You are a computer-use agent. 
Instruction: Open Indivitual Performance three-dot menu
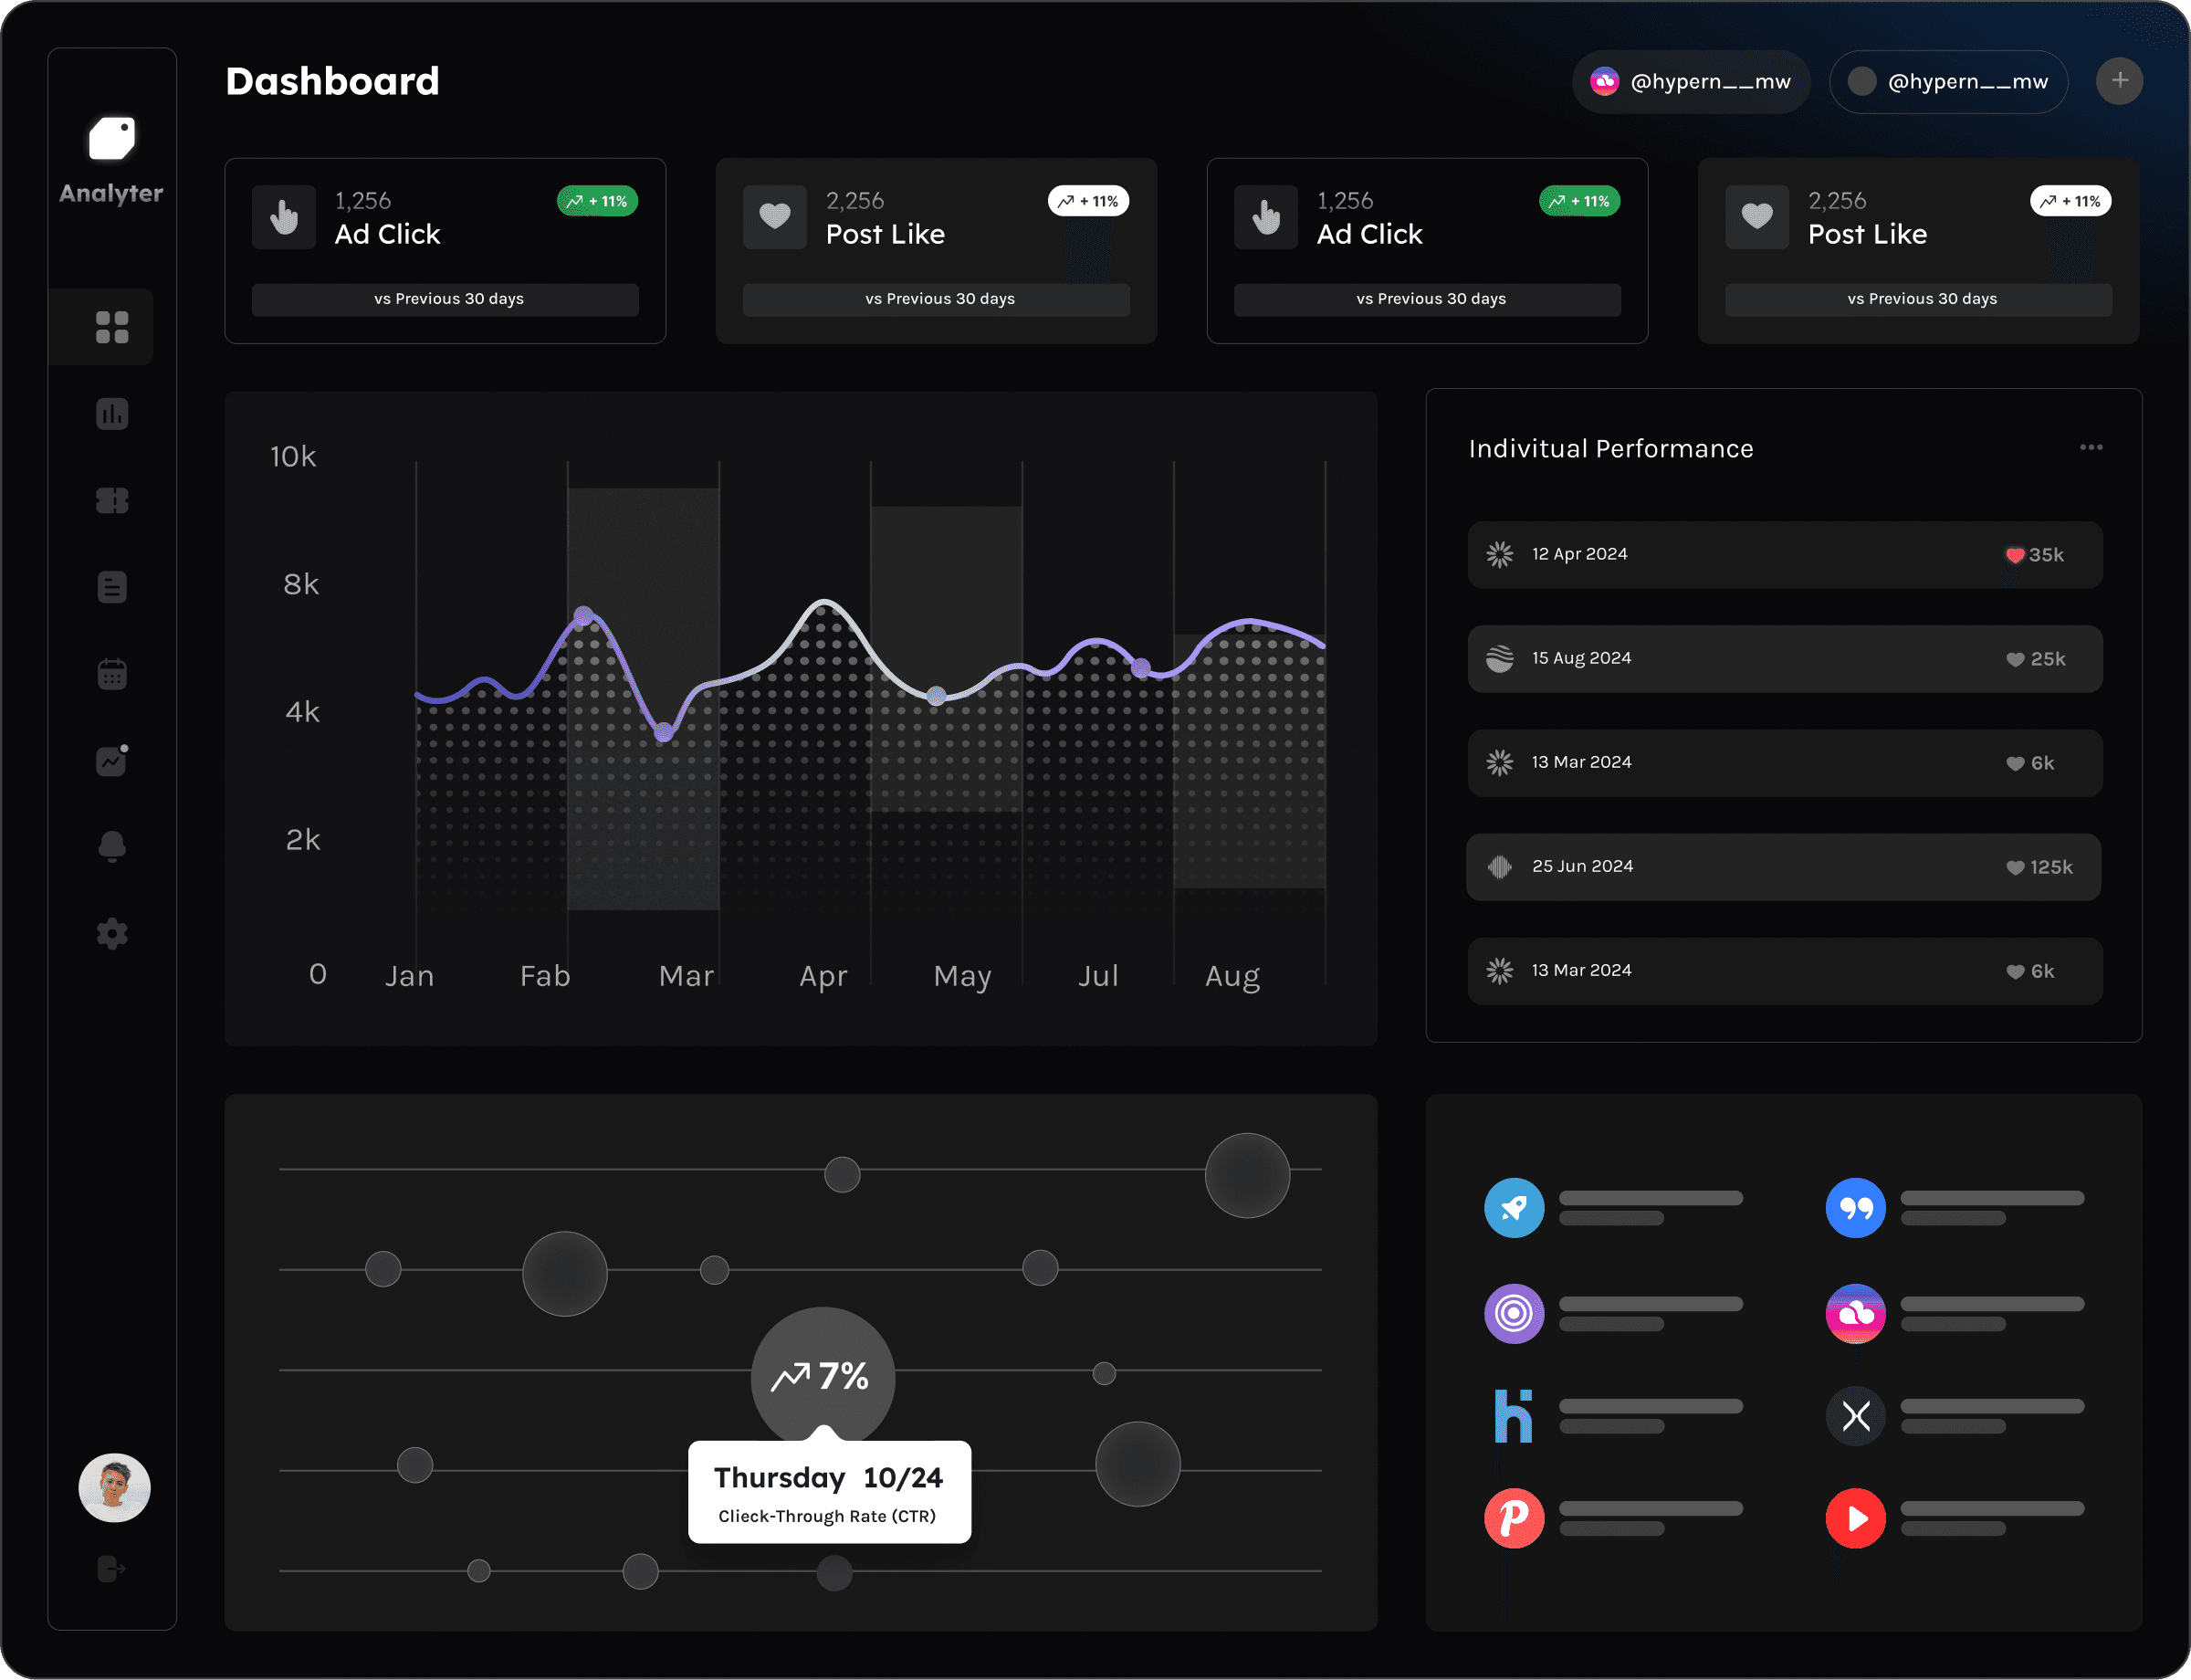(x=2091, y=447)
